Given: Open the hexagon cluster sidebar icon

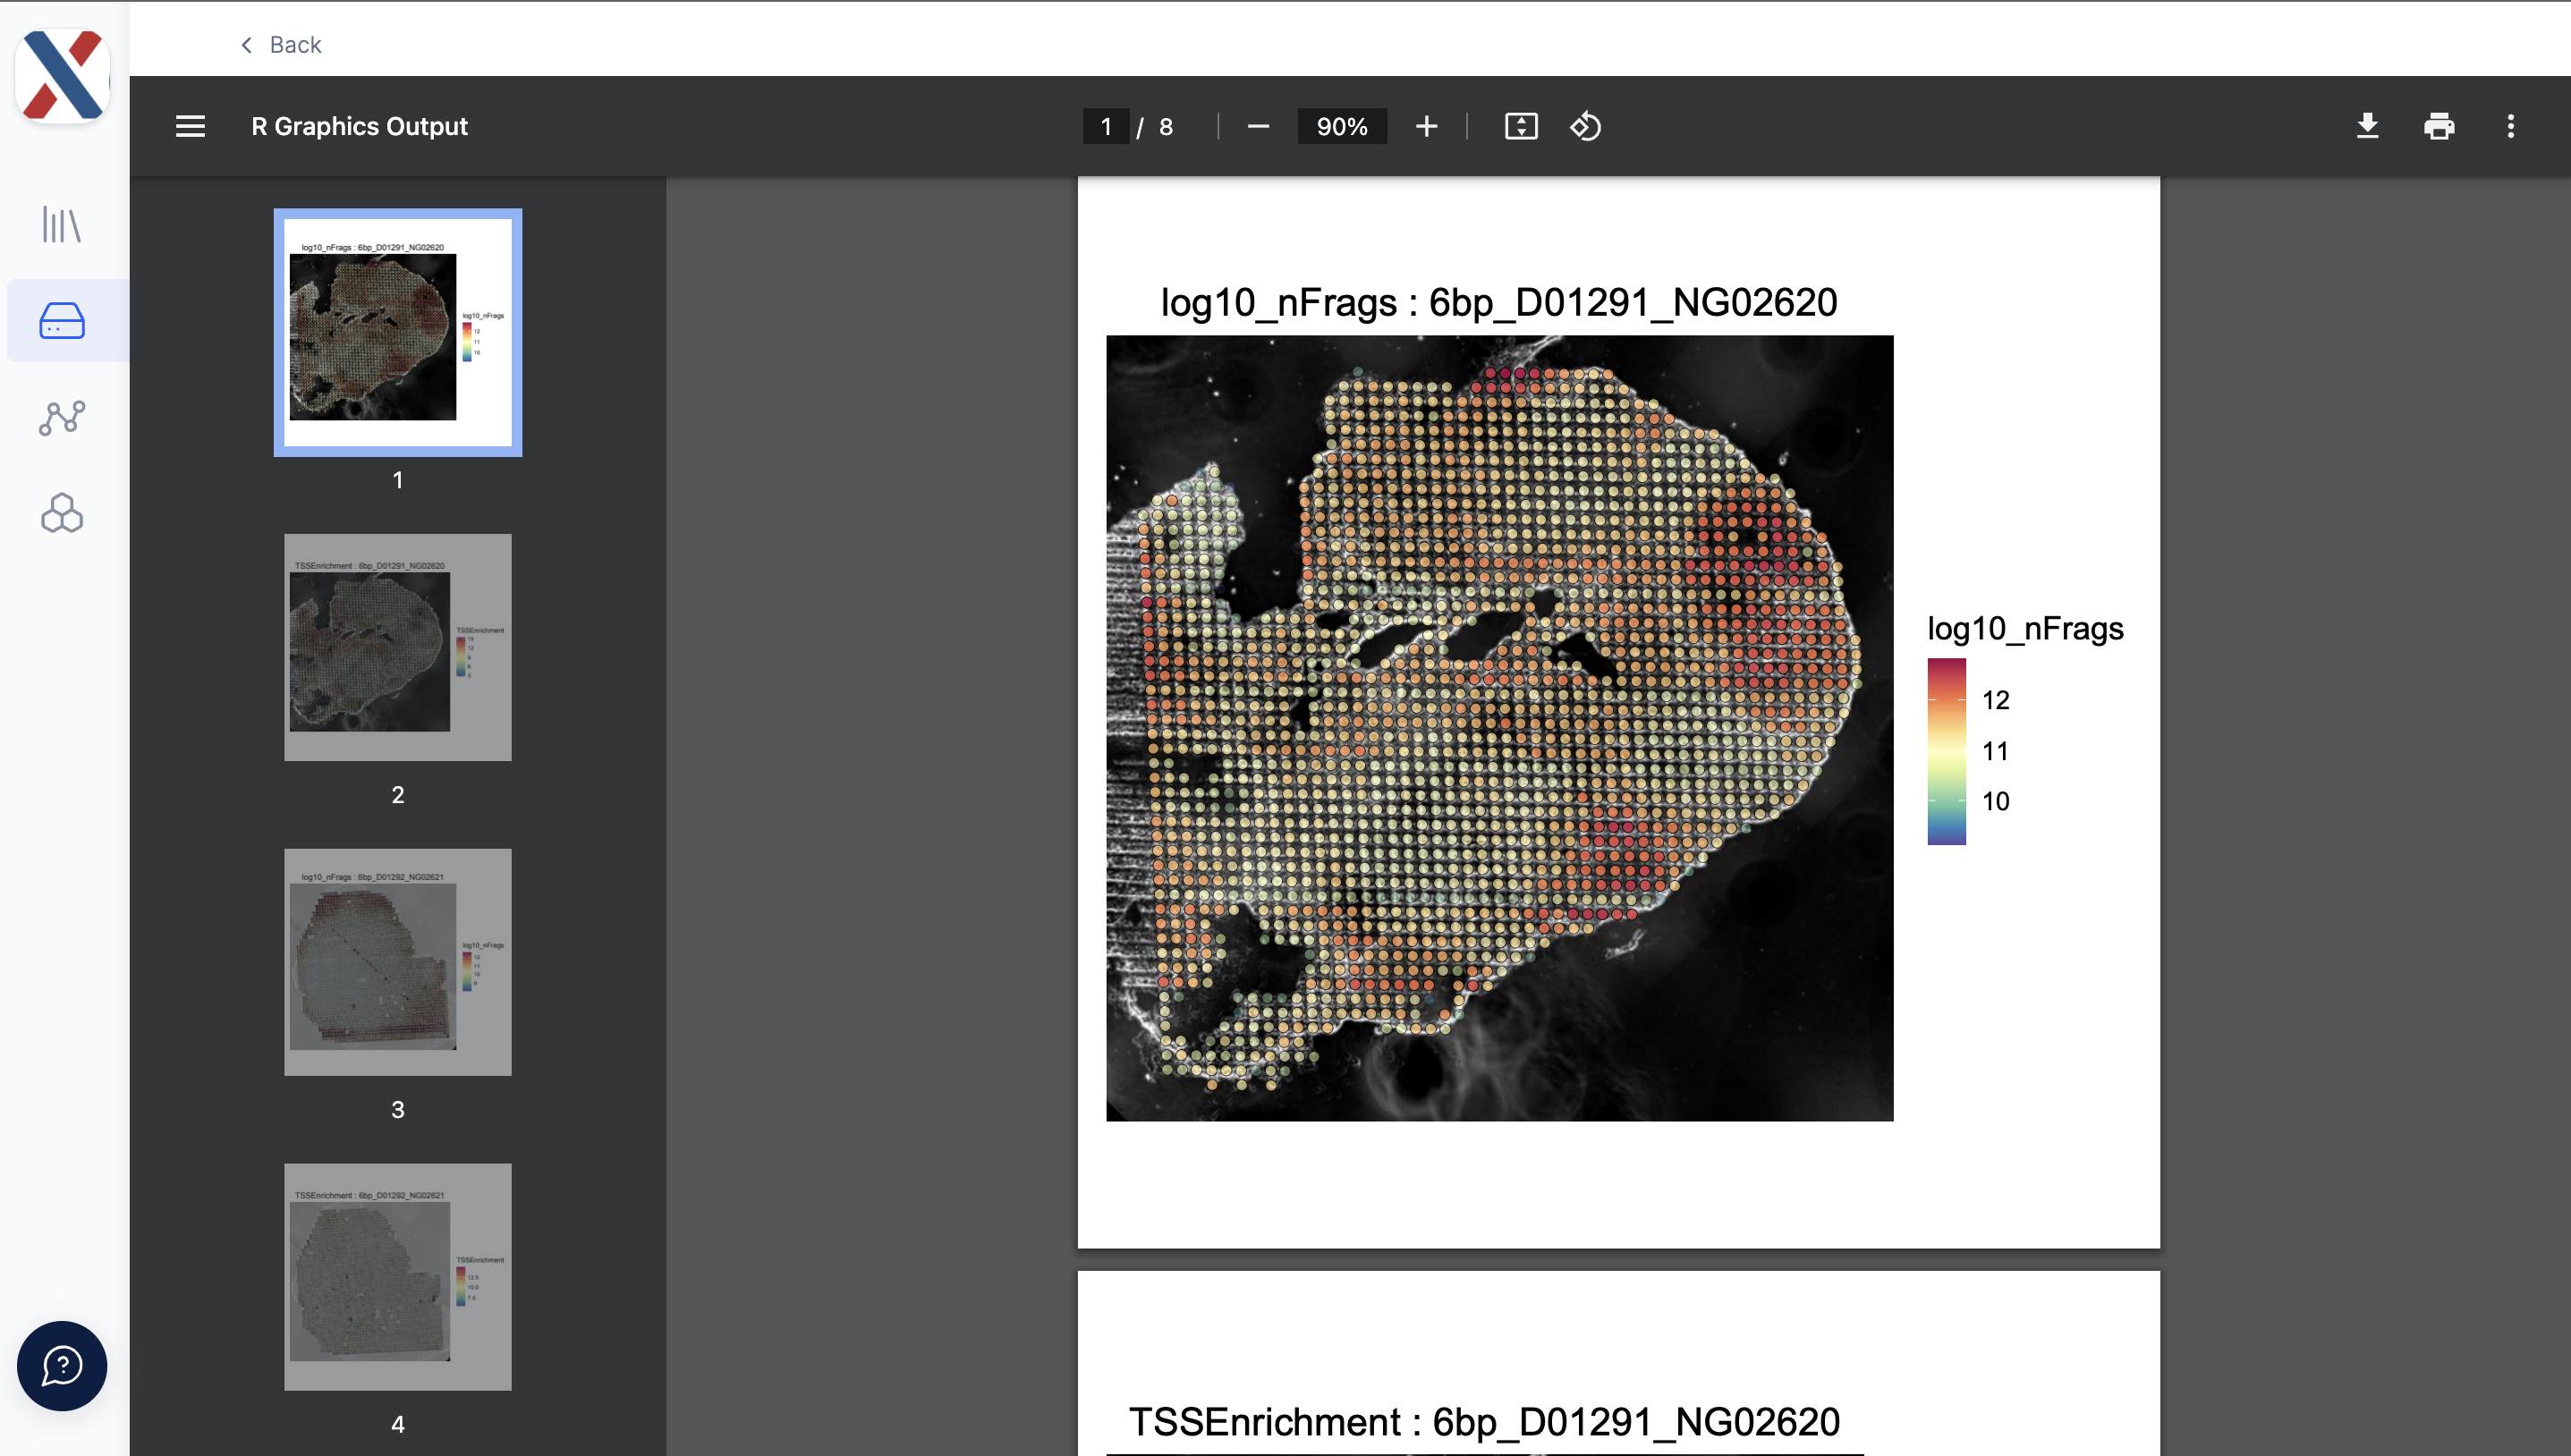Looking at the screenshot, I should point(62,513).
